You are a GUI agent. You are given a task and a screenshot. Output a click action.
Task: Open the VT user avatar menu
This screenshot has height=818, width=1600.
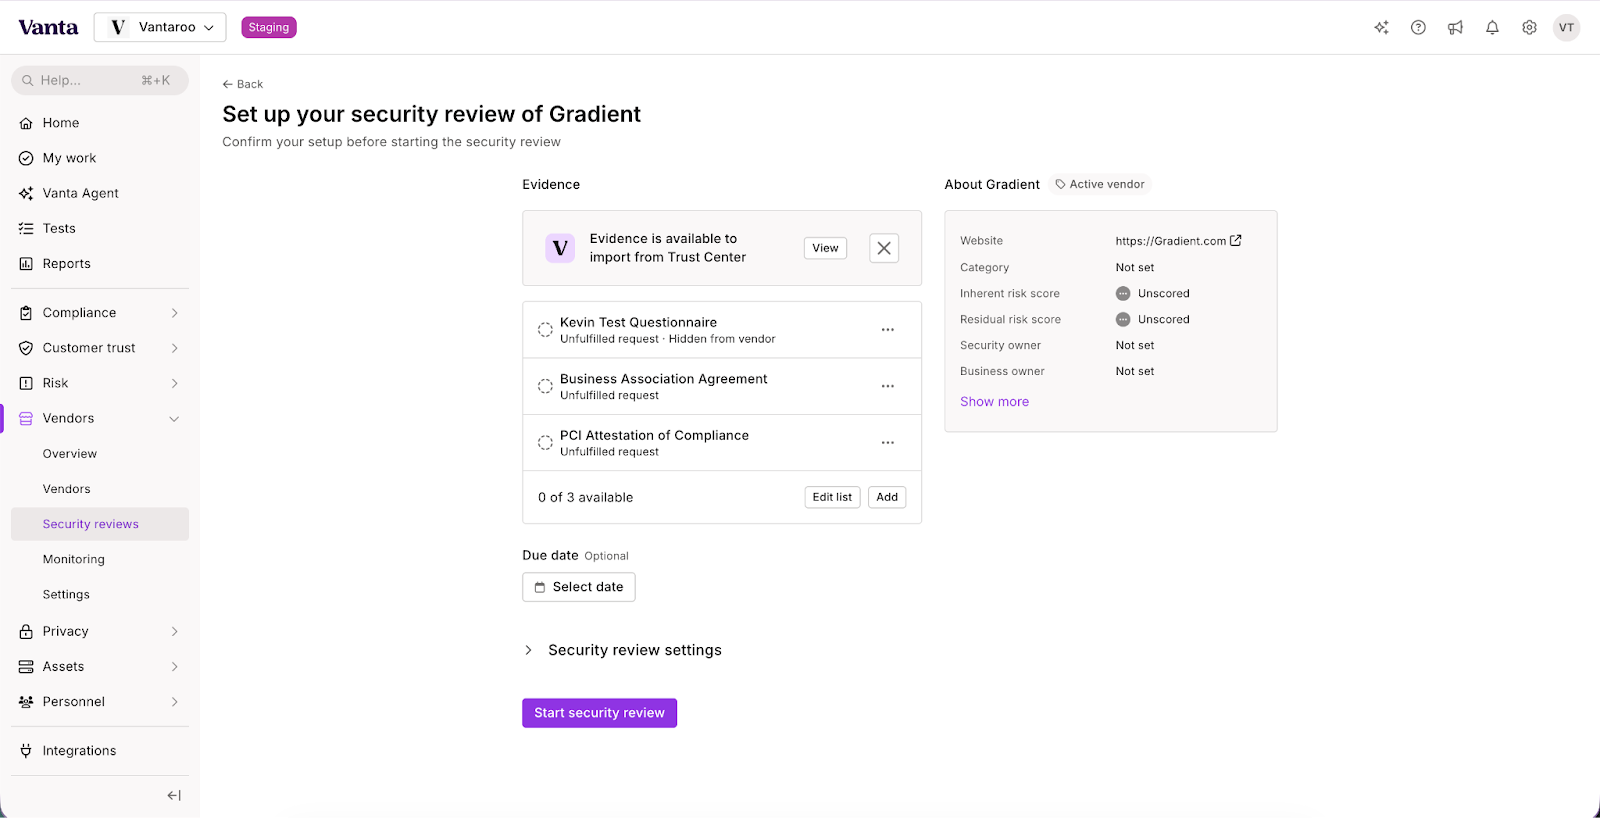1566,28
